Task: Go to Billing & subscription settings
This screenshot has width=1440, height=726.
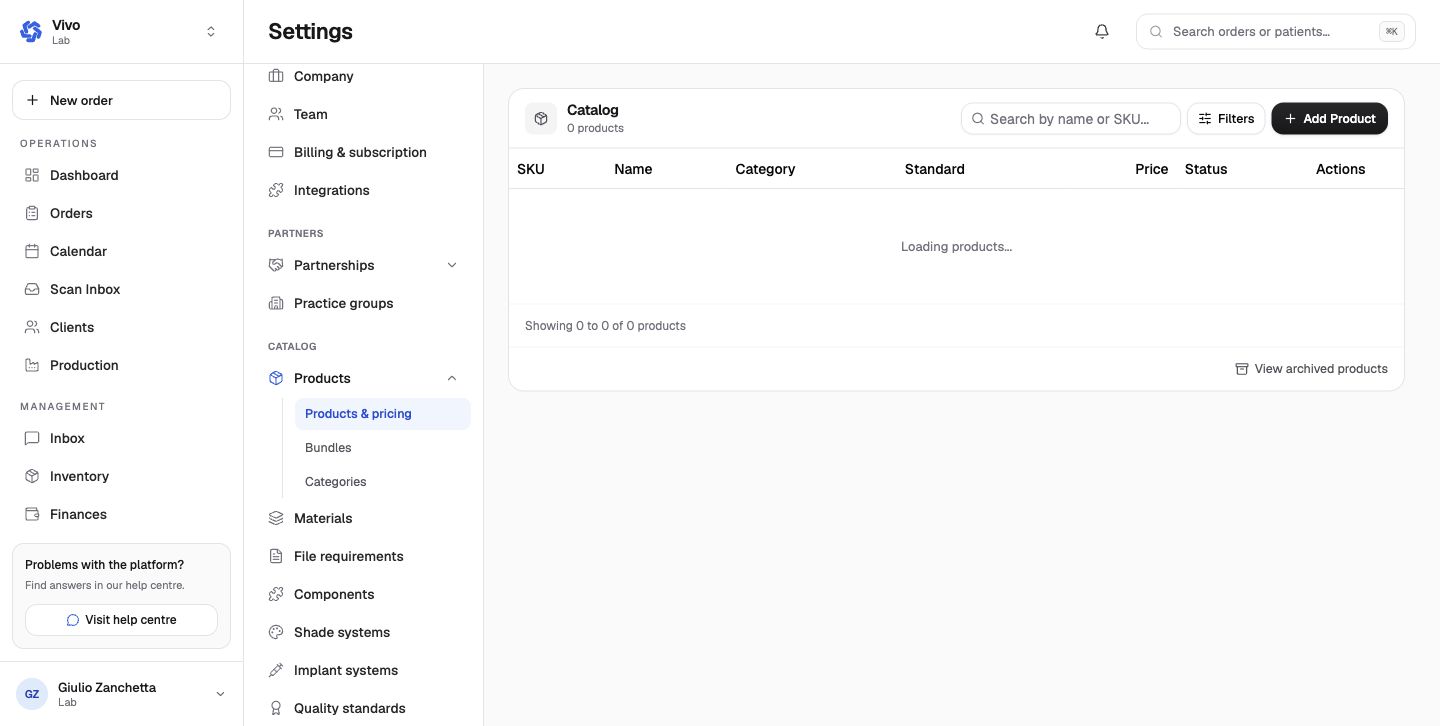Action: click(364, 152)
